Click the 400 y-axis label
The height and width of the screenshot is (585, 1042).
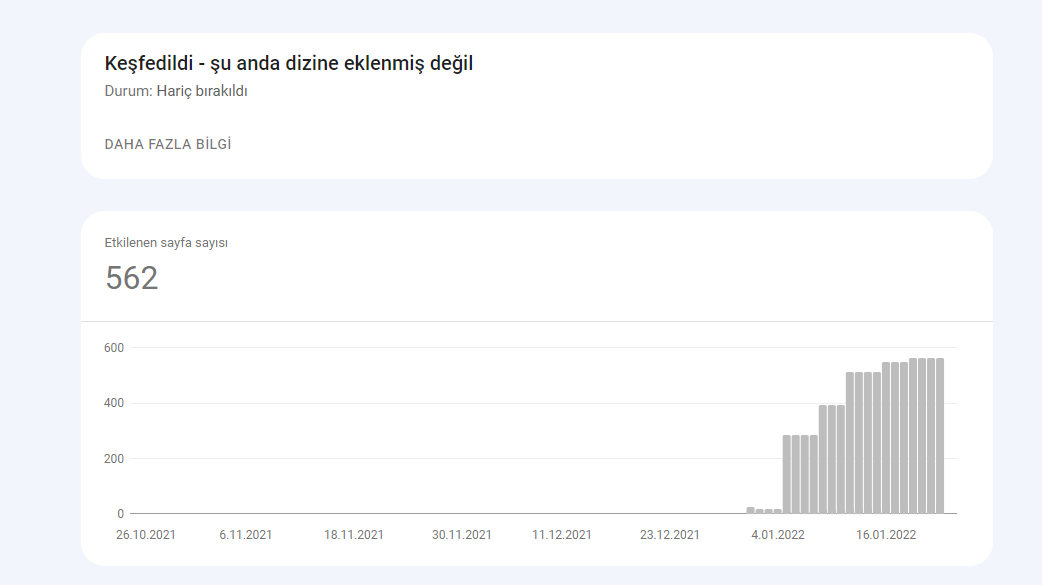(x=114, y=403)
